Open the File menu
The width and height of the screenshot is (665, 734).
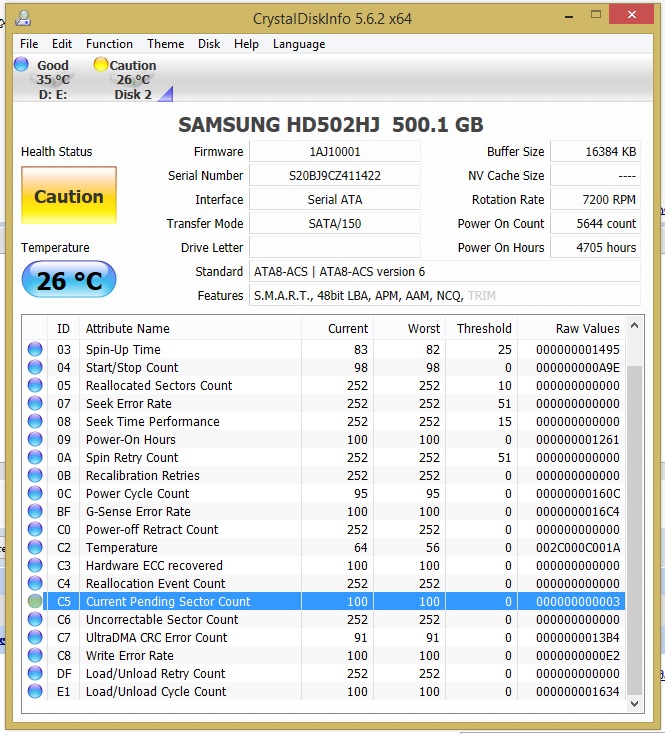click(29, 44)
